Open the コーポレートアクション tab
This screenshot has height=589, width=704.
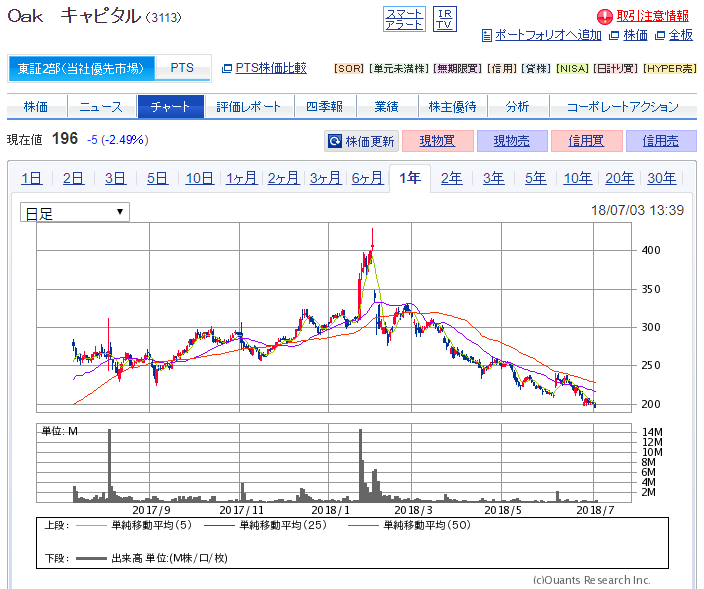(x=623, y=107)
